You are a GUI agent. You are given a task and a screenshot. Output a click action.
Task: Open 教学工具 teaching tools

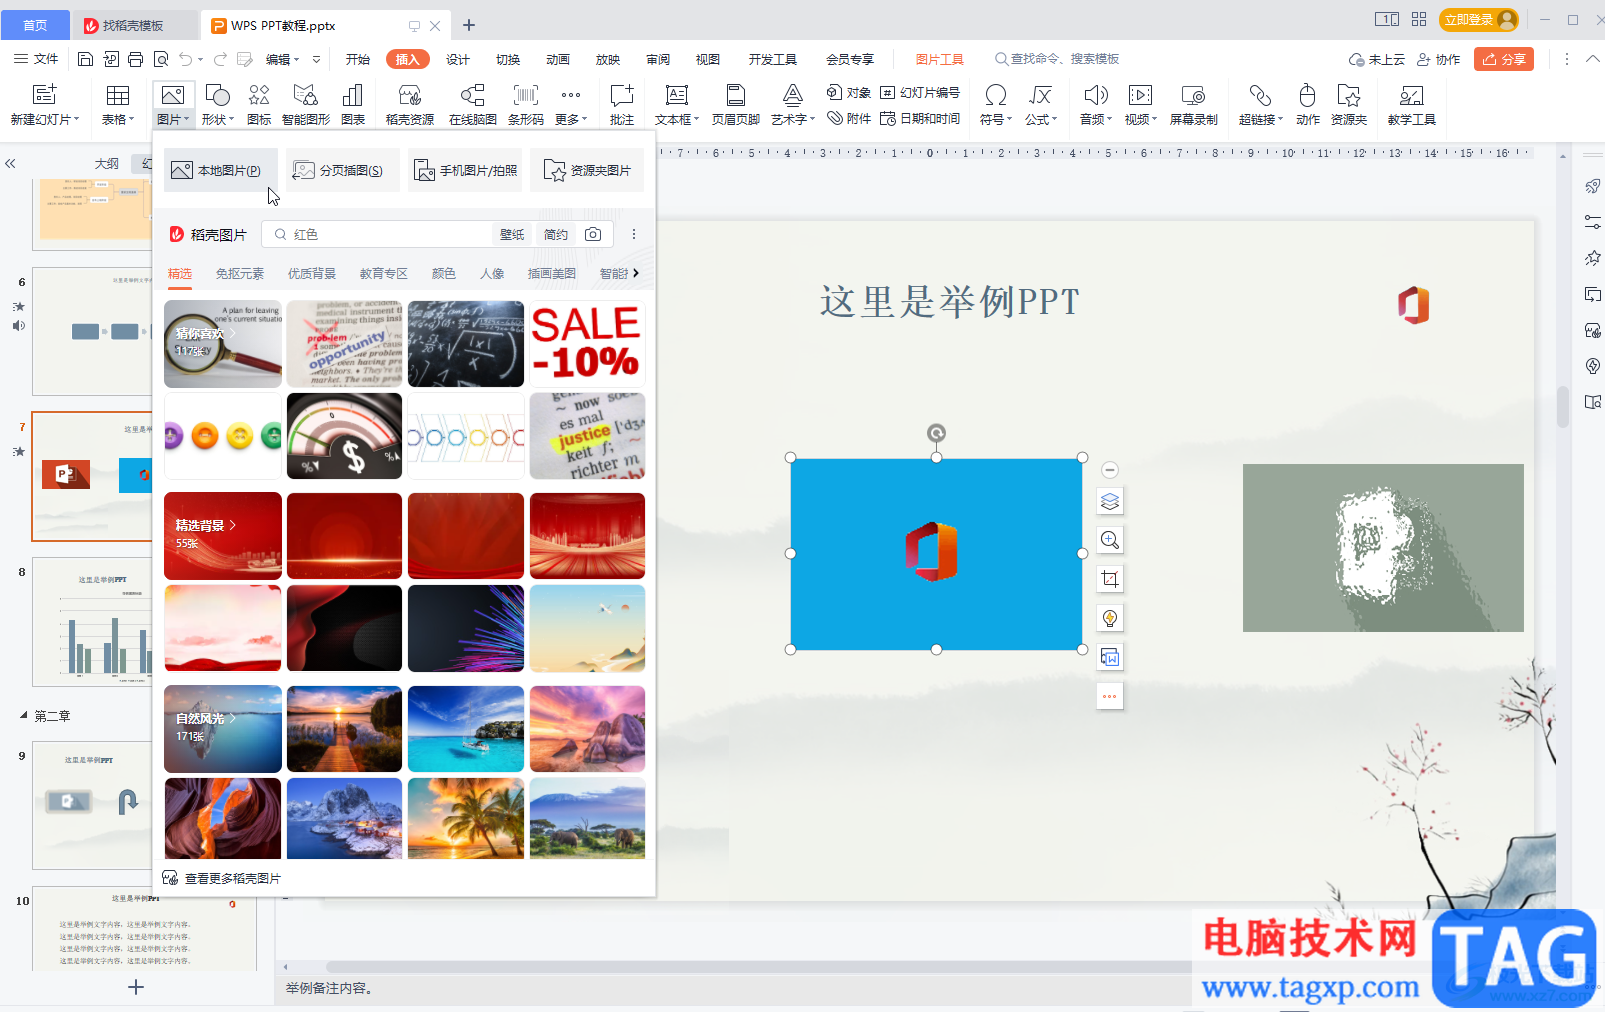(1411, 104)
